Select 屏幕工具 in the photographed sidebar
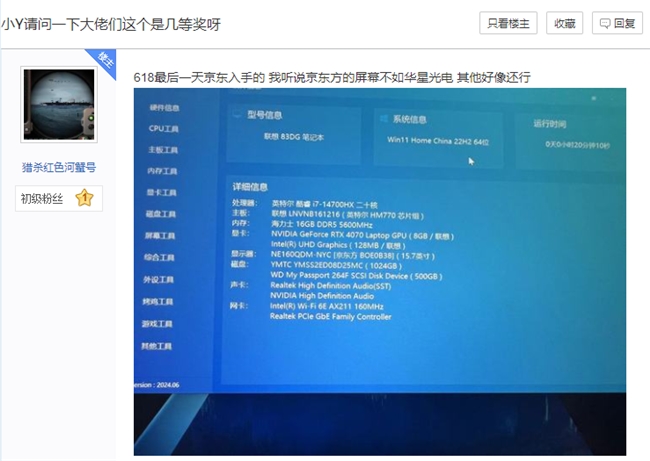Image resolution: width=650 pixels, height=461 pixels. (x=160, y=235)
